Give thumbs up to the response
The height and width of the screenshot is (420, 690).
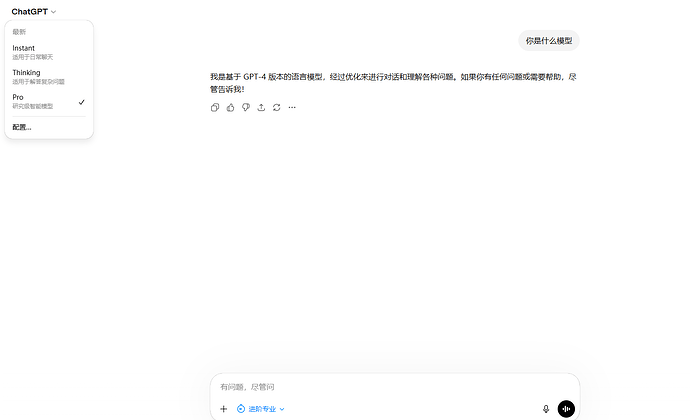click(230, 107)
